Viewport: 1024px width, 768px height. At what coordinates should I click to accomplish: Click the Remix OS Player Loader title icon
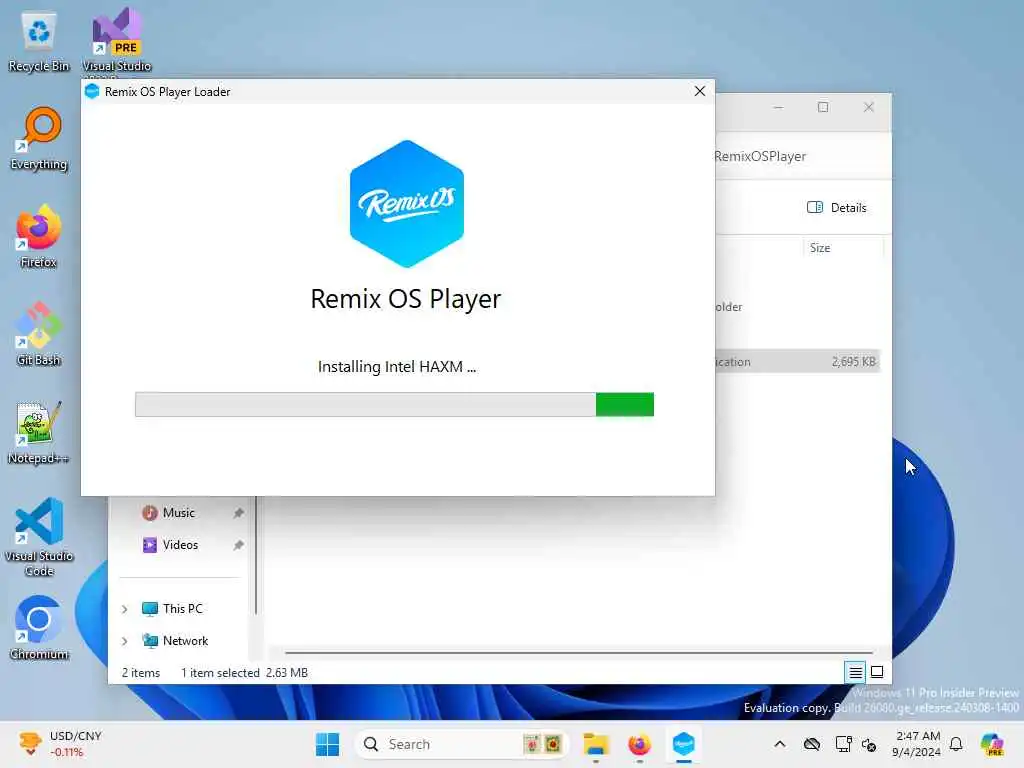click(92, 91)
